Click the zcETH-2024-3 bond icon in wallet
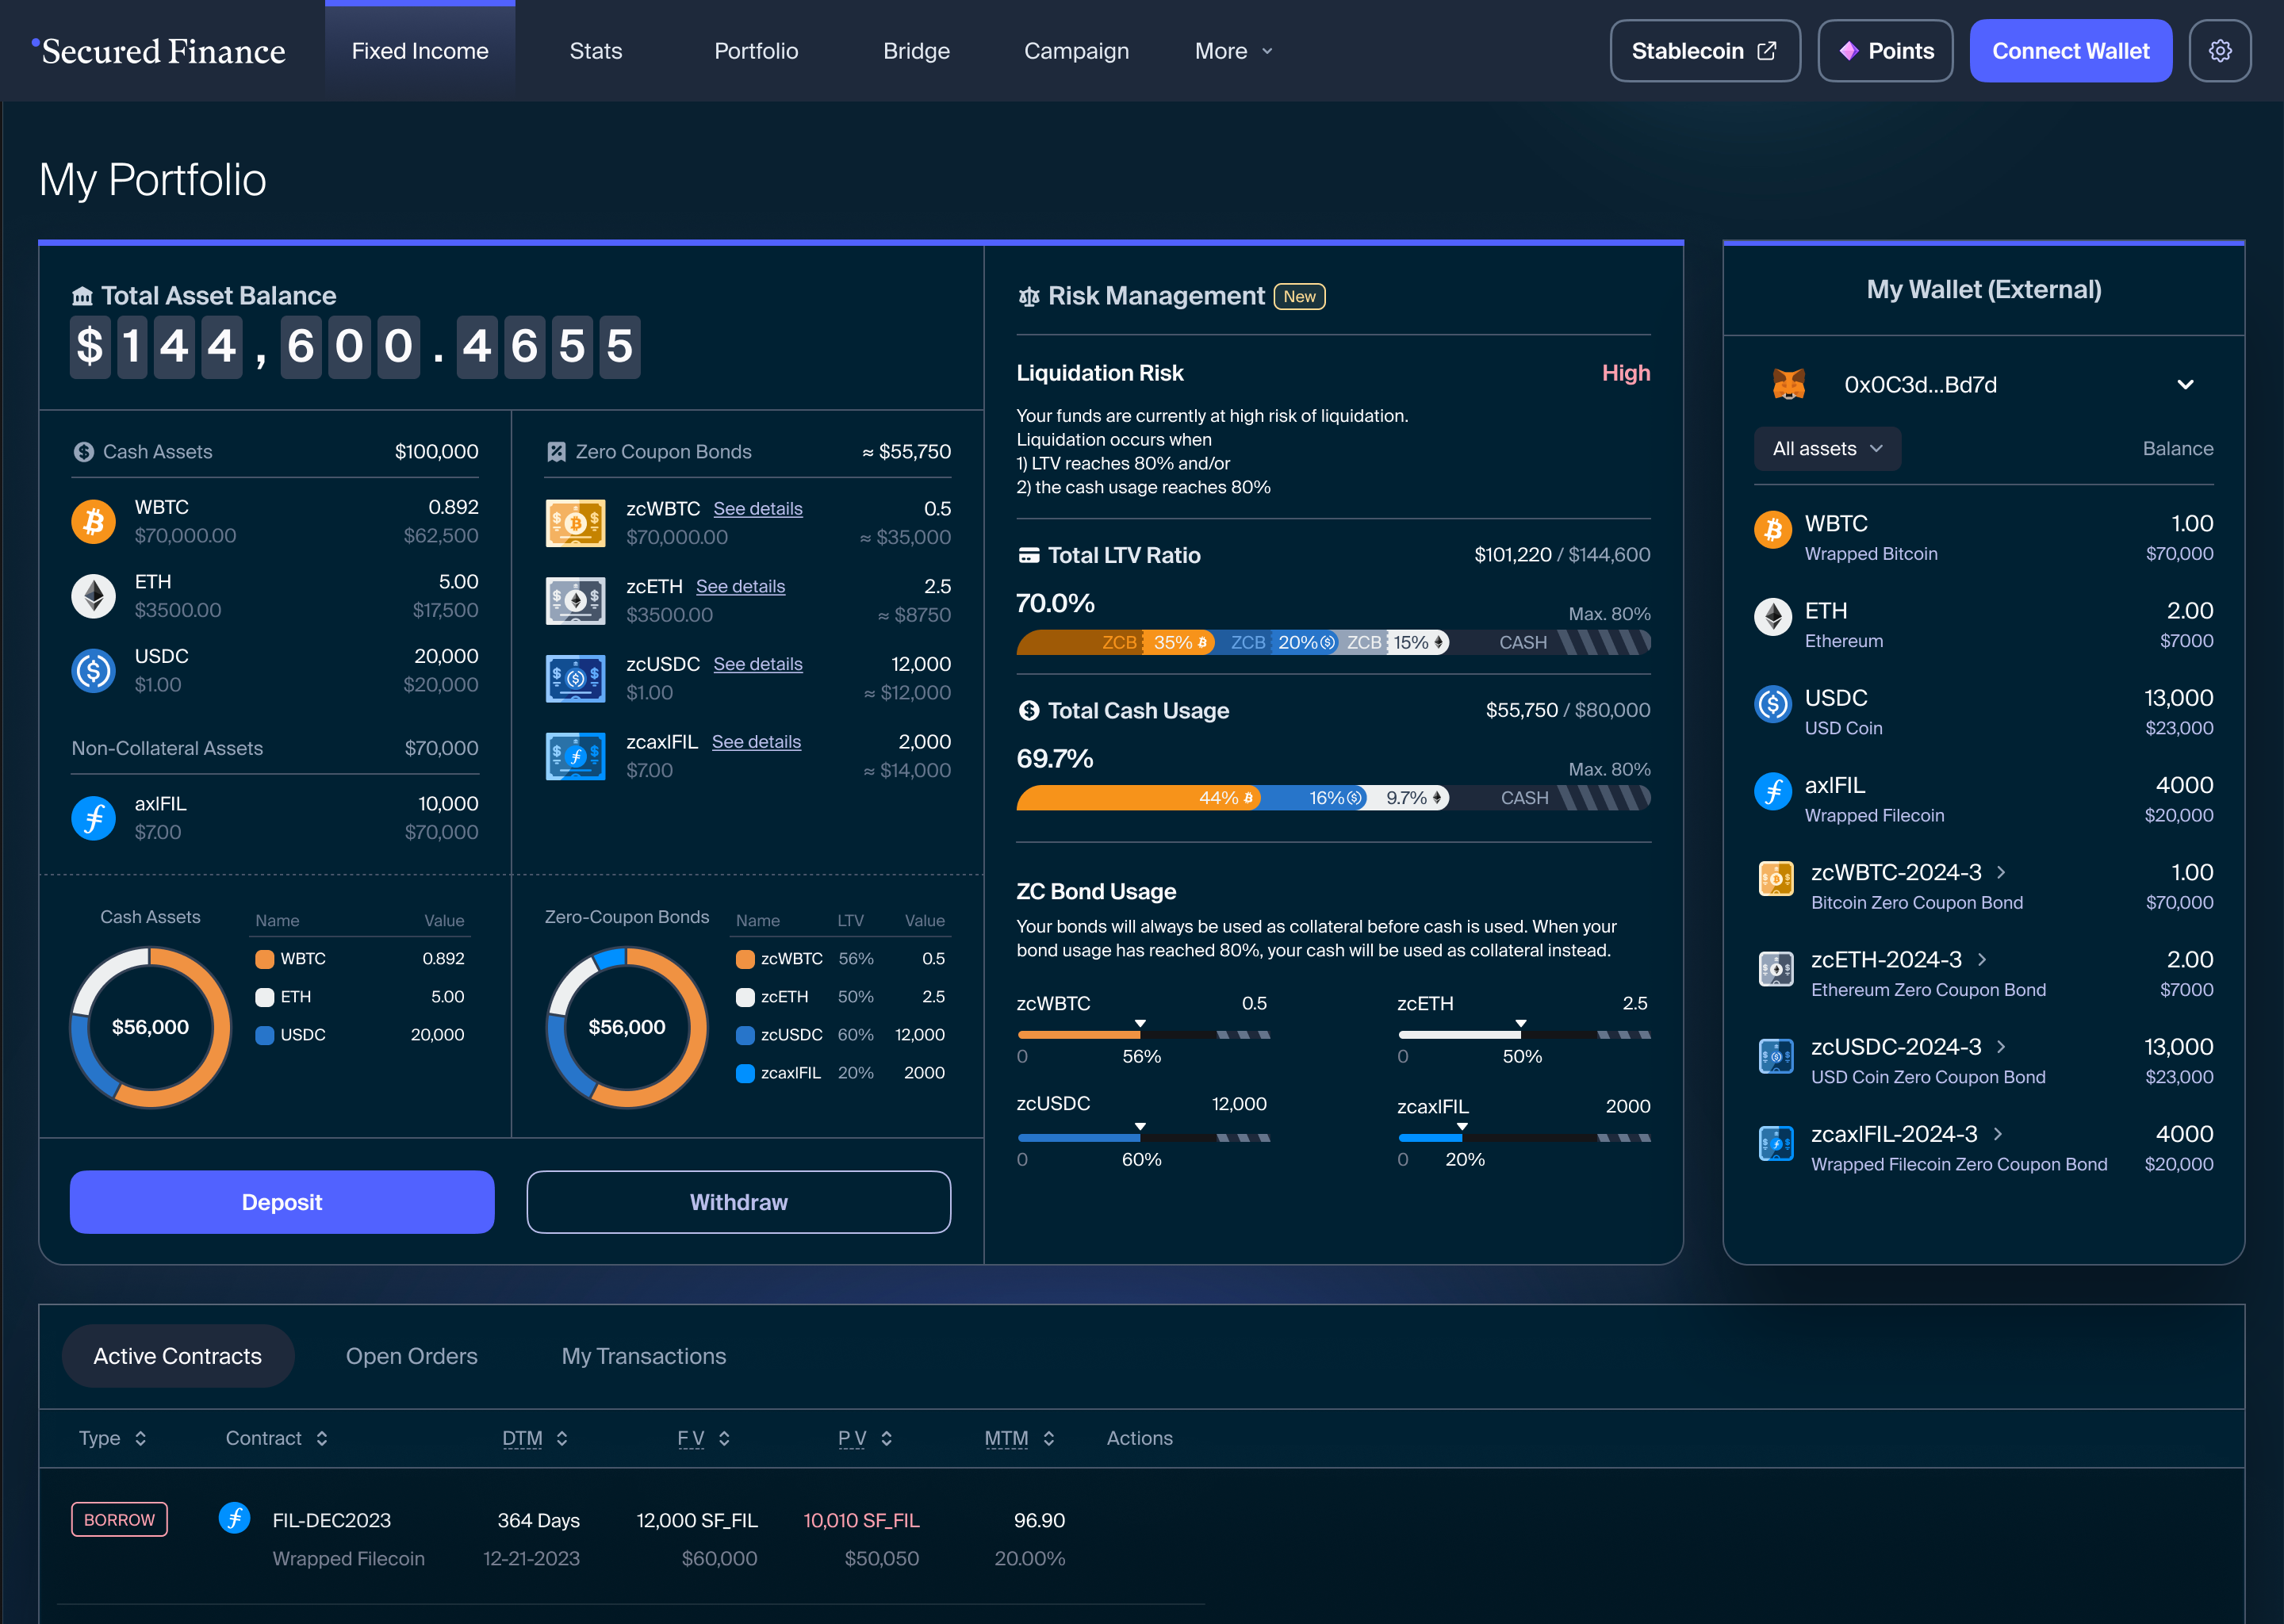The width and height of the screenshot is (2284, 1624). click(1776, 968)
